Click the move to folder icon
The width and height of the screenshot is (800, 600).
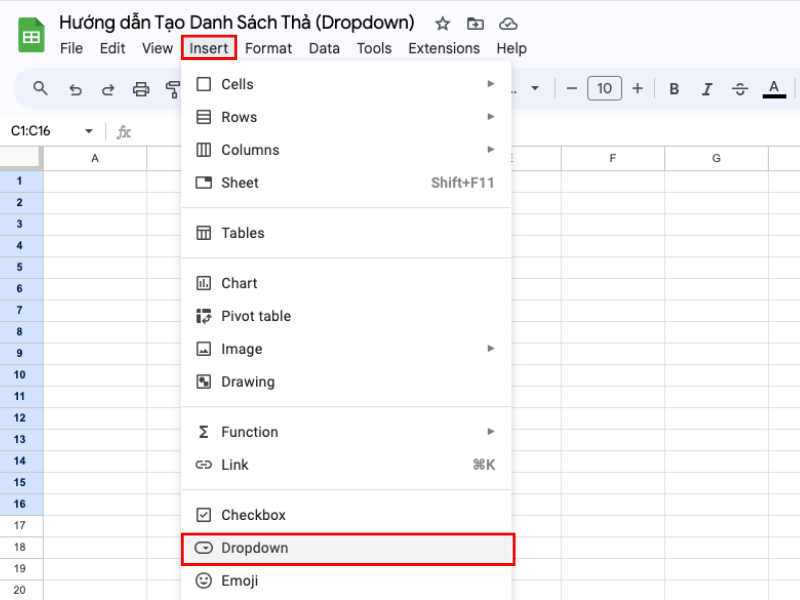pyautogui.click(x=475, y=24)
